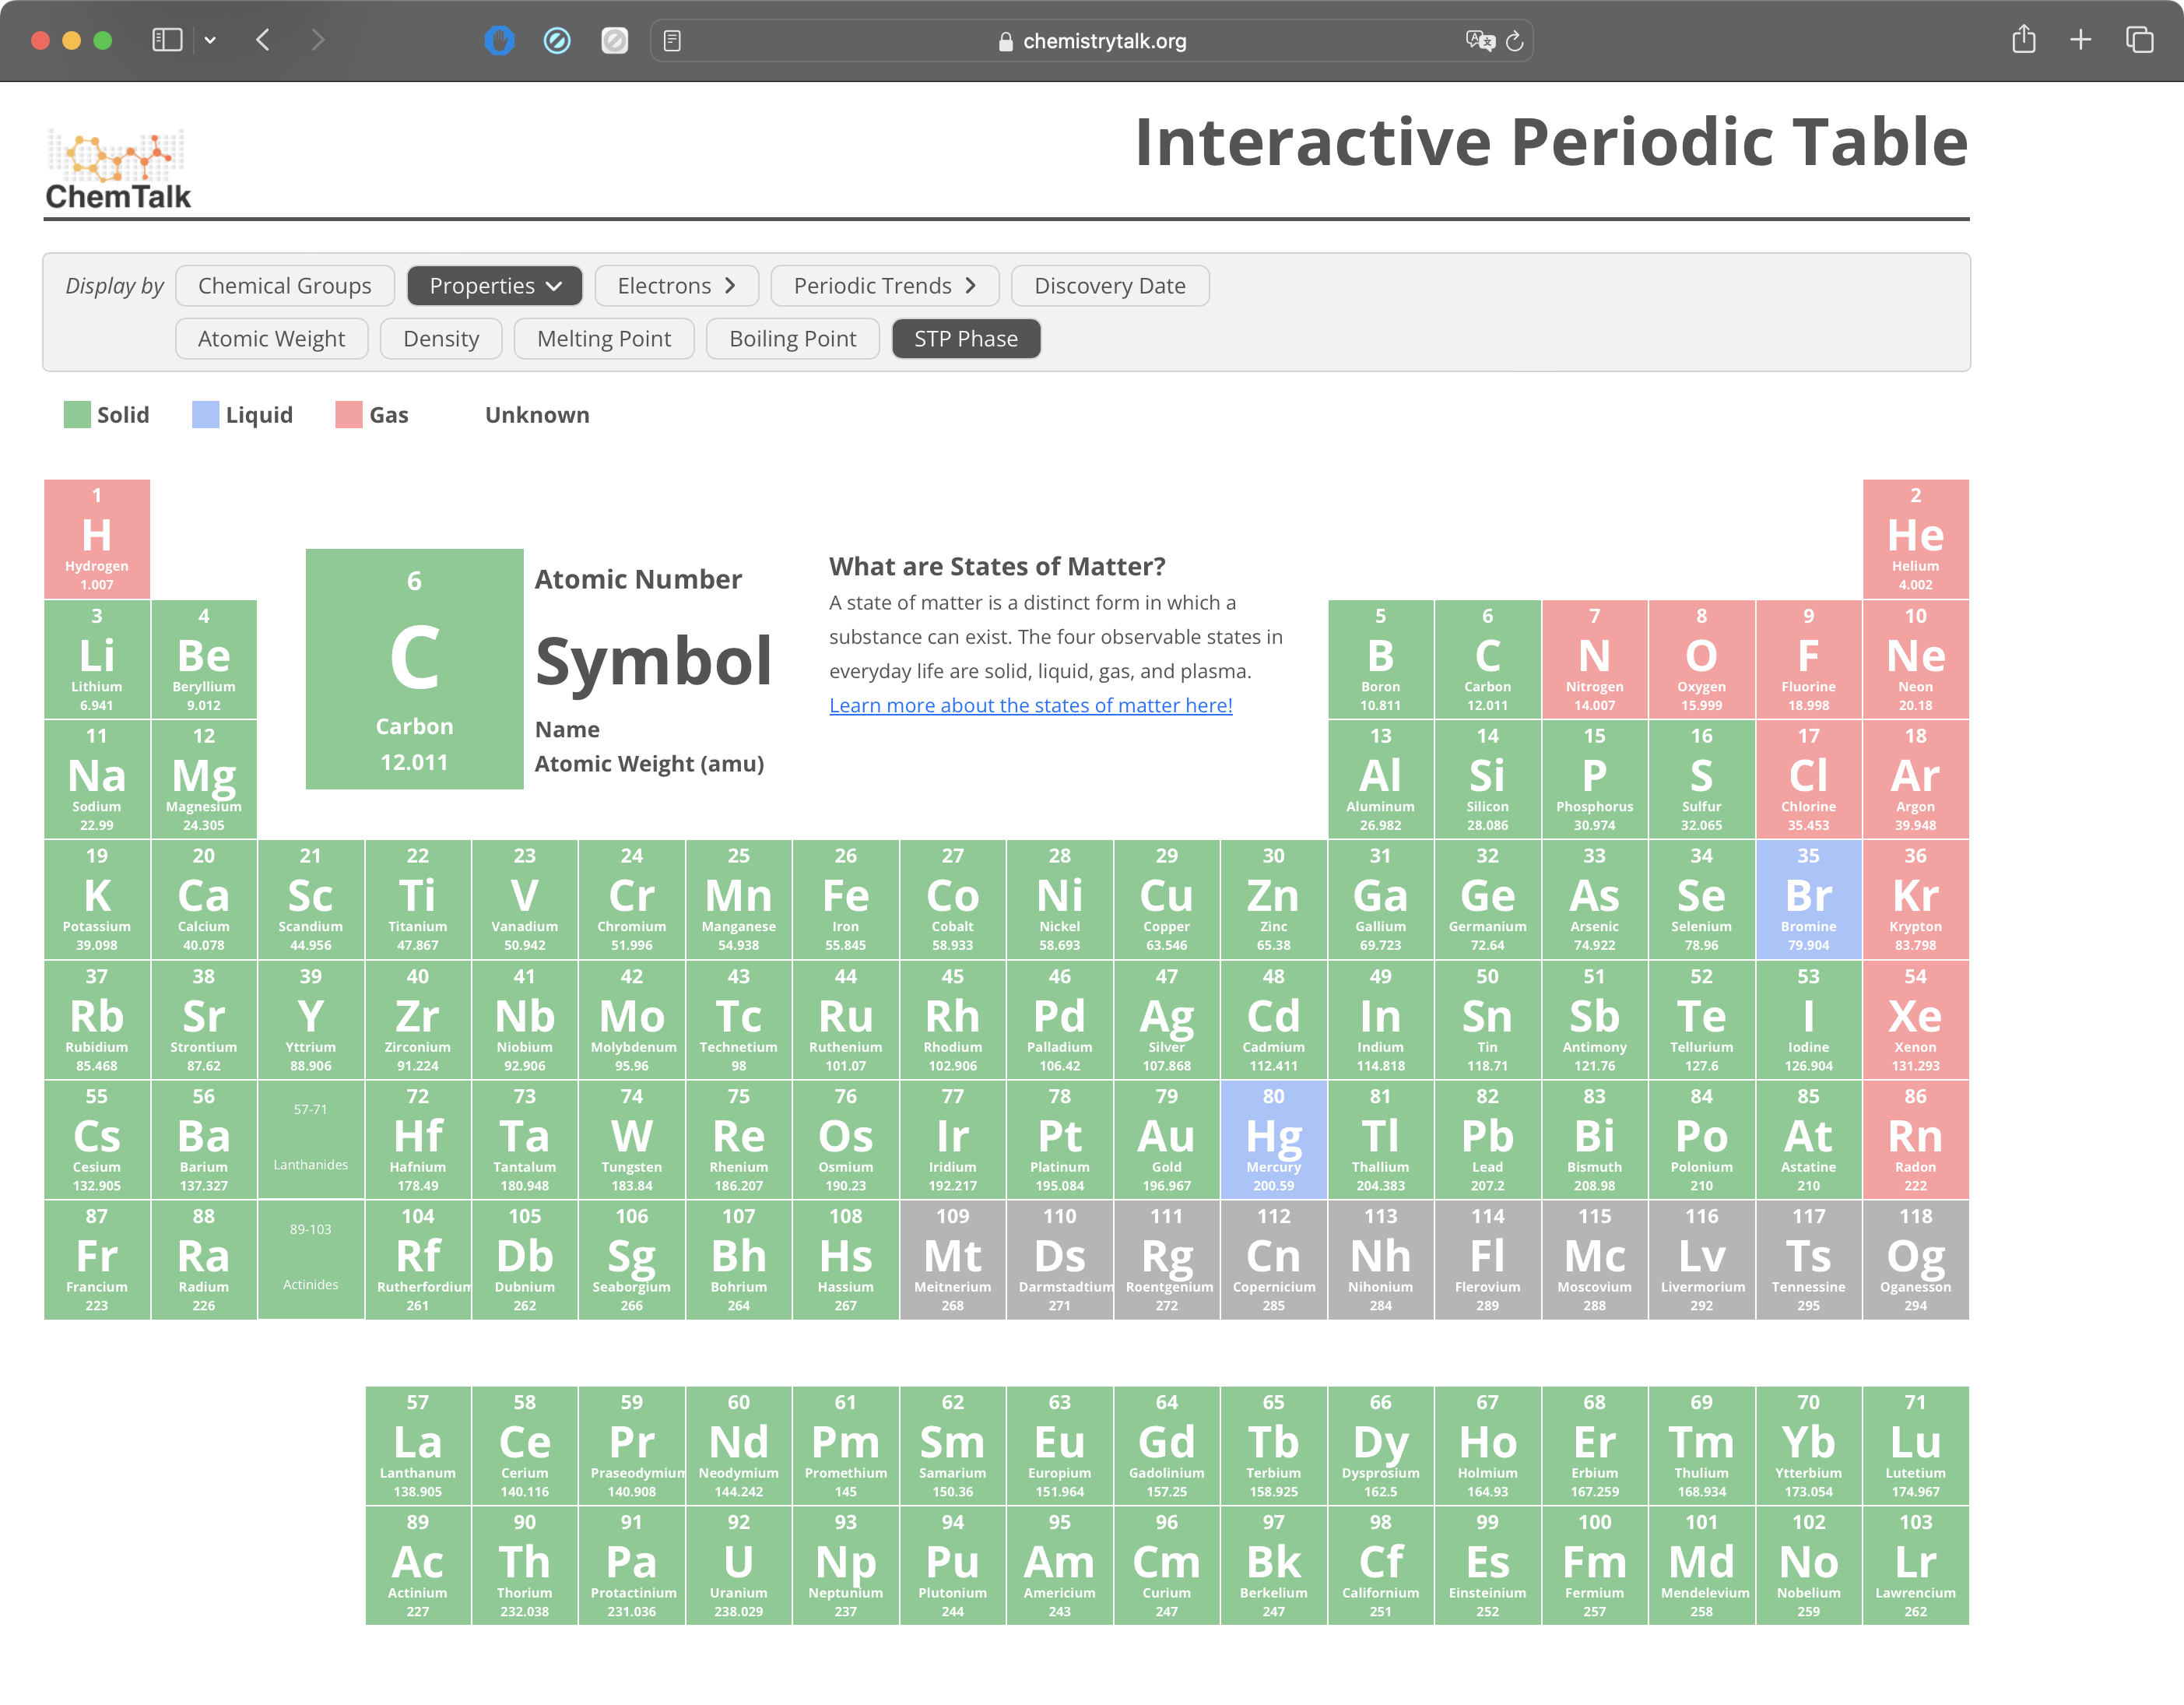Toggle the Safari sidebar icon
The width and height of the screenshot is (2184, 1705).
[167, 40]
